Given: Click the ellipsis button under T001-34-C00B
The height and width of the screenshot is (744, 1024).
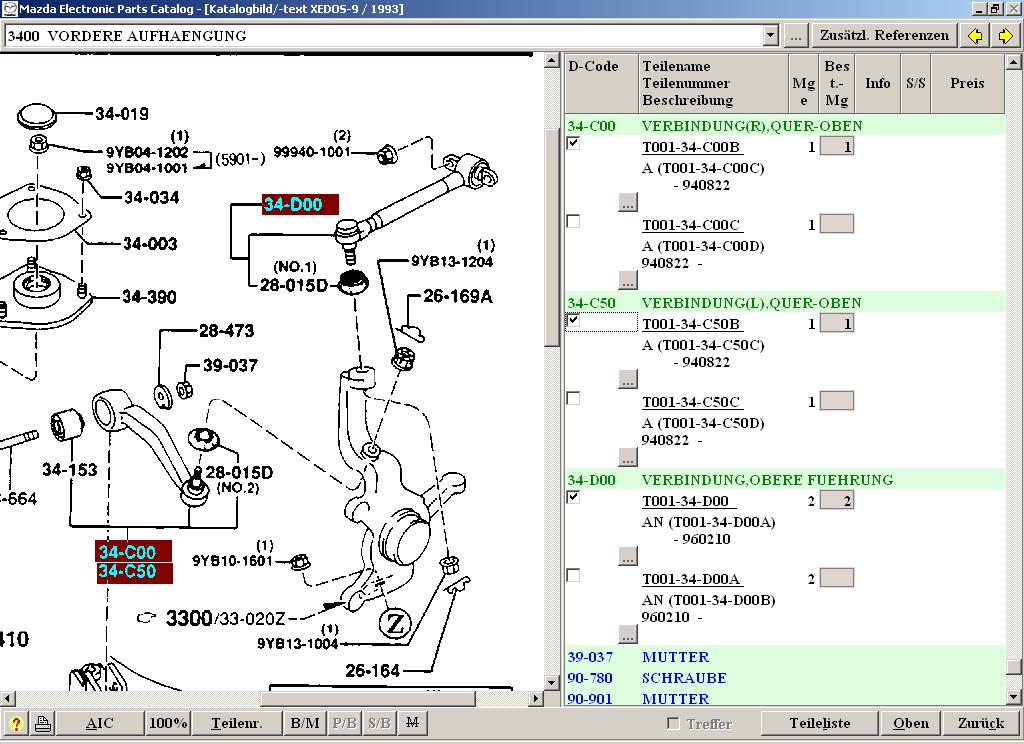Looking at the screenshot, I should [627, 202].
